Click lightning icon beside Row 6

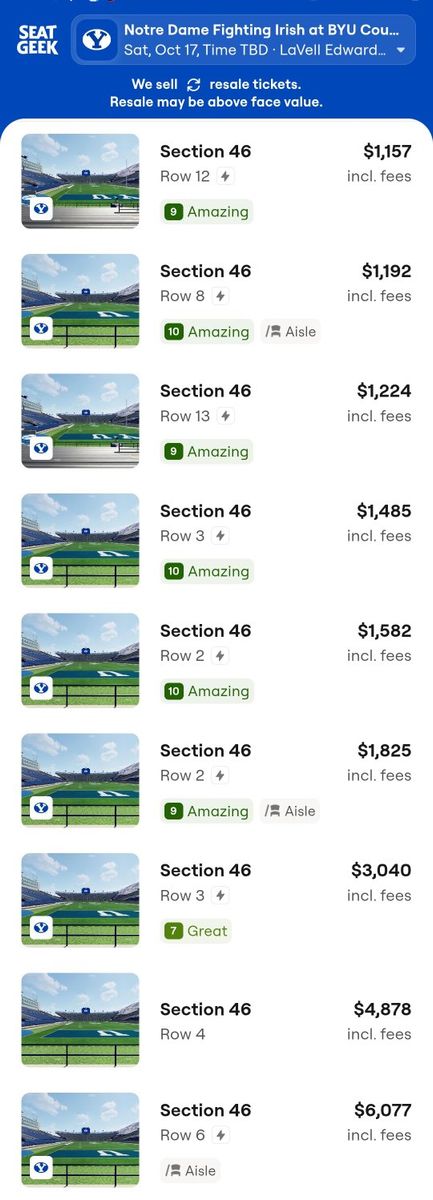click(219, 1135)
